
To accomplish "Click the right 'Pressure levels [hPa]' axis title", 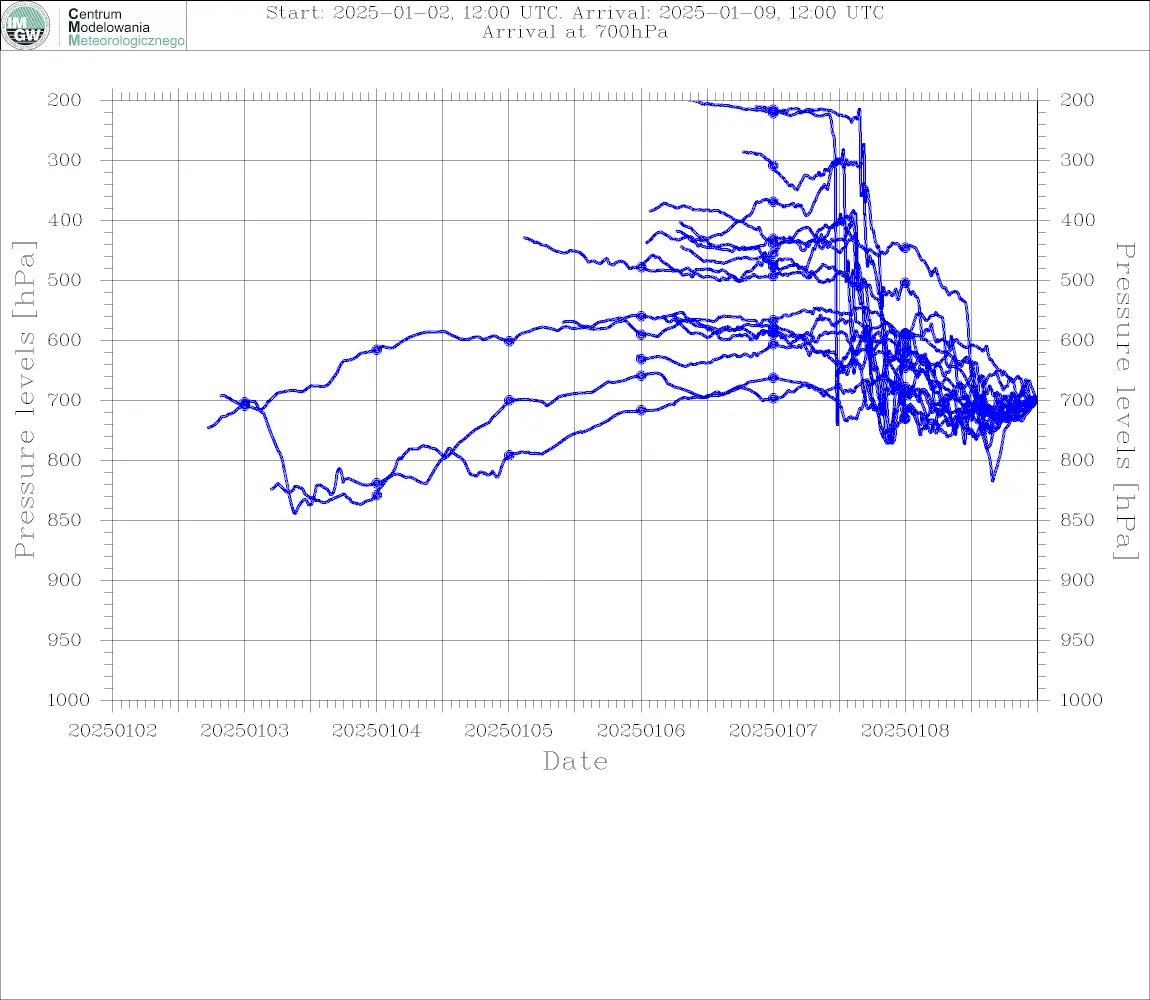I will (1126, 401).
